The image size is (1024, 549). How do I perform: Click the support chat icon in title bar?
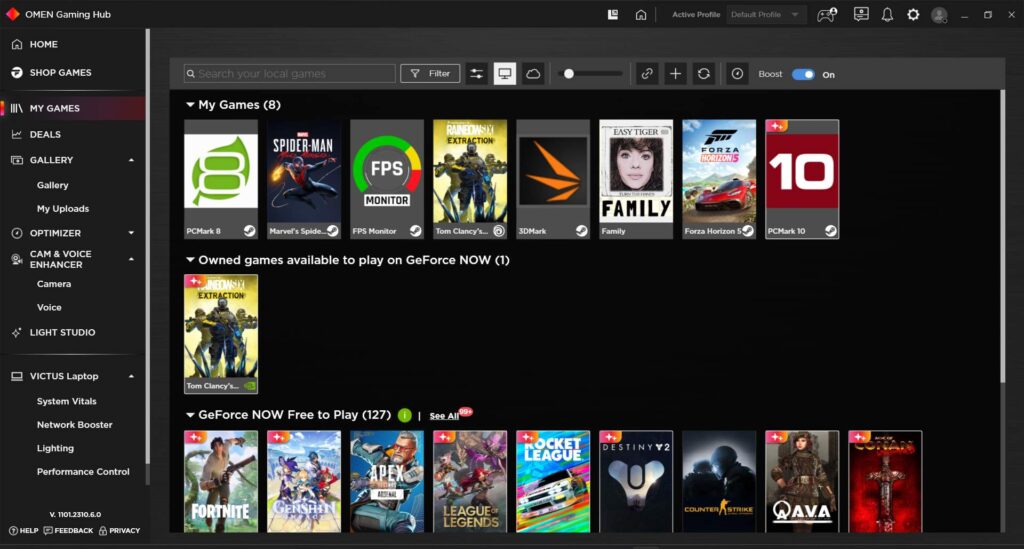(x=861, y=14)
